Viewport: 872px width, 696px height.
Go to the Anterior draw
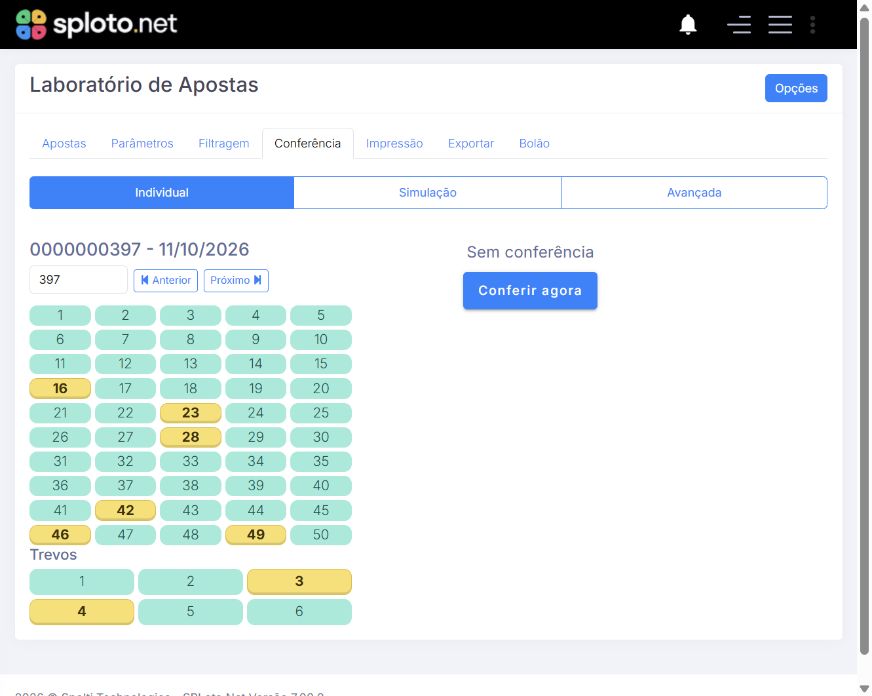[x=166, y=280]
